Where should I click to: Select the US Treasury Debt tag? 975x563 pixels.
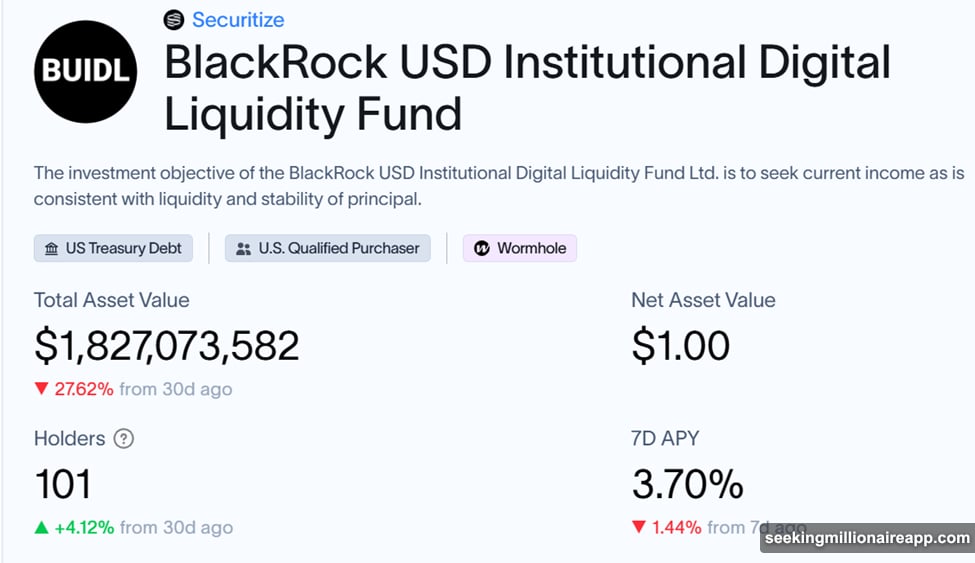coord(112,248)
